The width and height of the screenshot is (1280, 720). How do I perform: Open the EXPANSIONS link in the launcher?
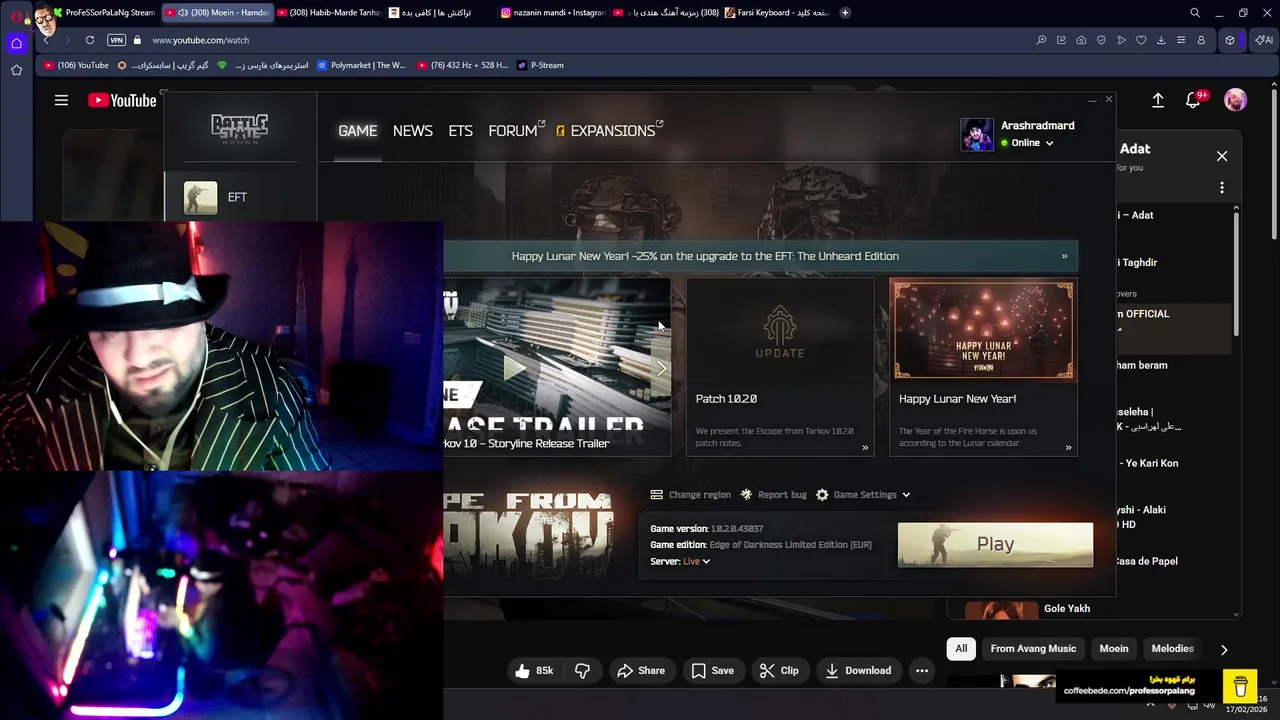click(610, 131)
